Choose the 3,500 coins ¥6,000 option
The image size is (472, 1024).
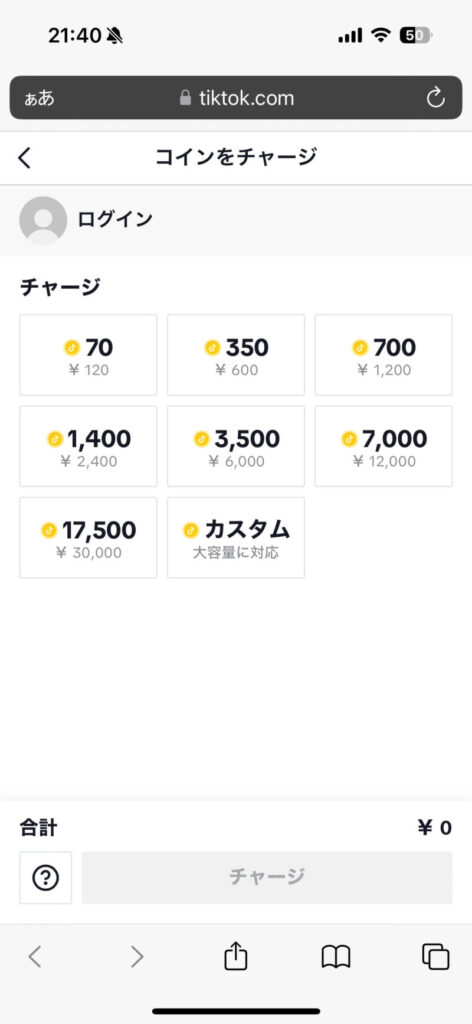tap(236, 446)
